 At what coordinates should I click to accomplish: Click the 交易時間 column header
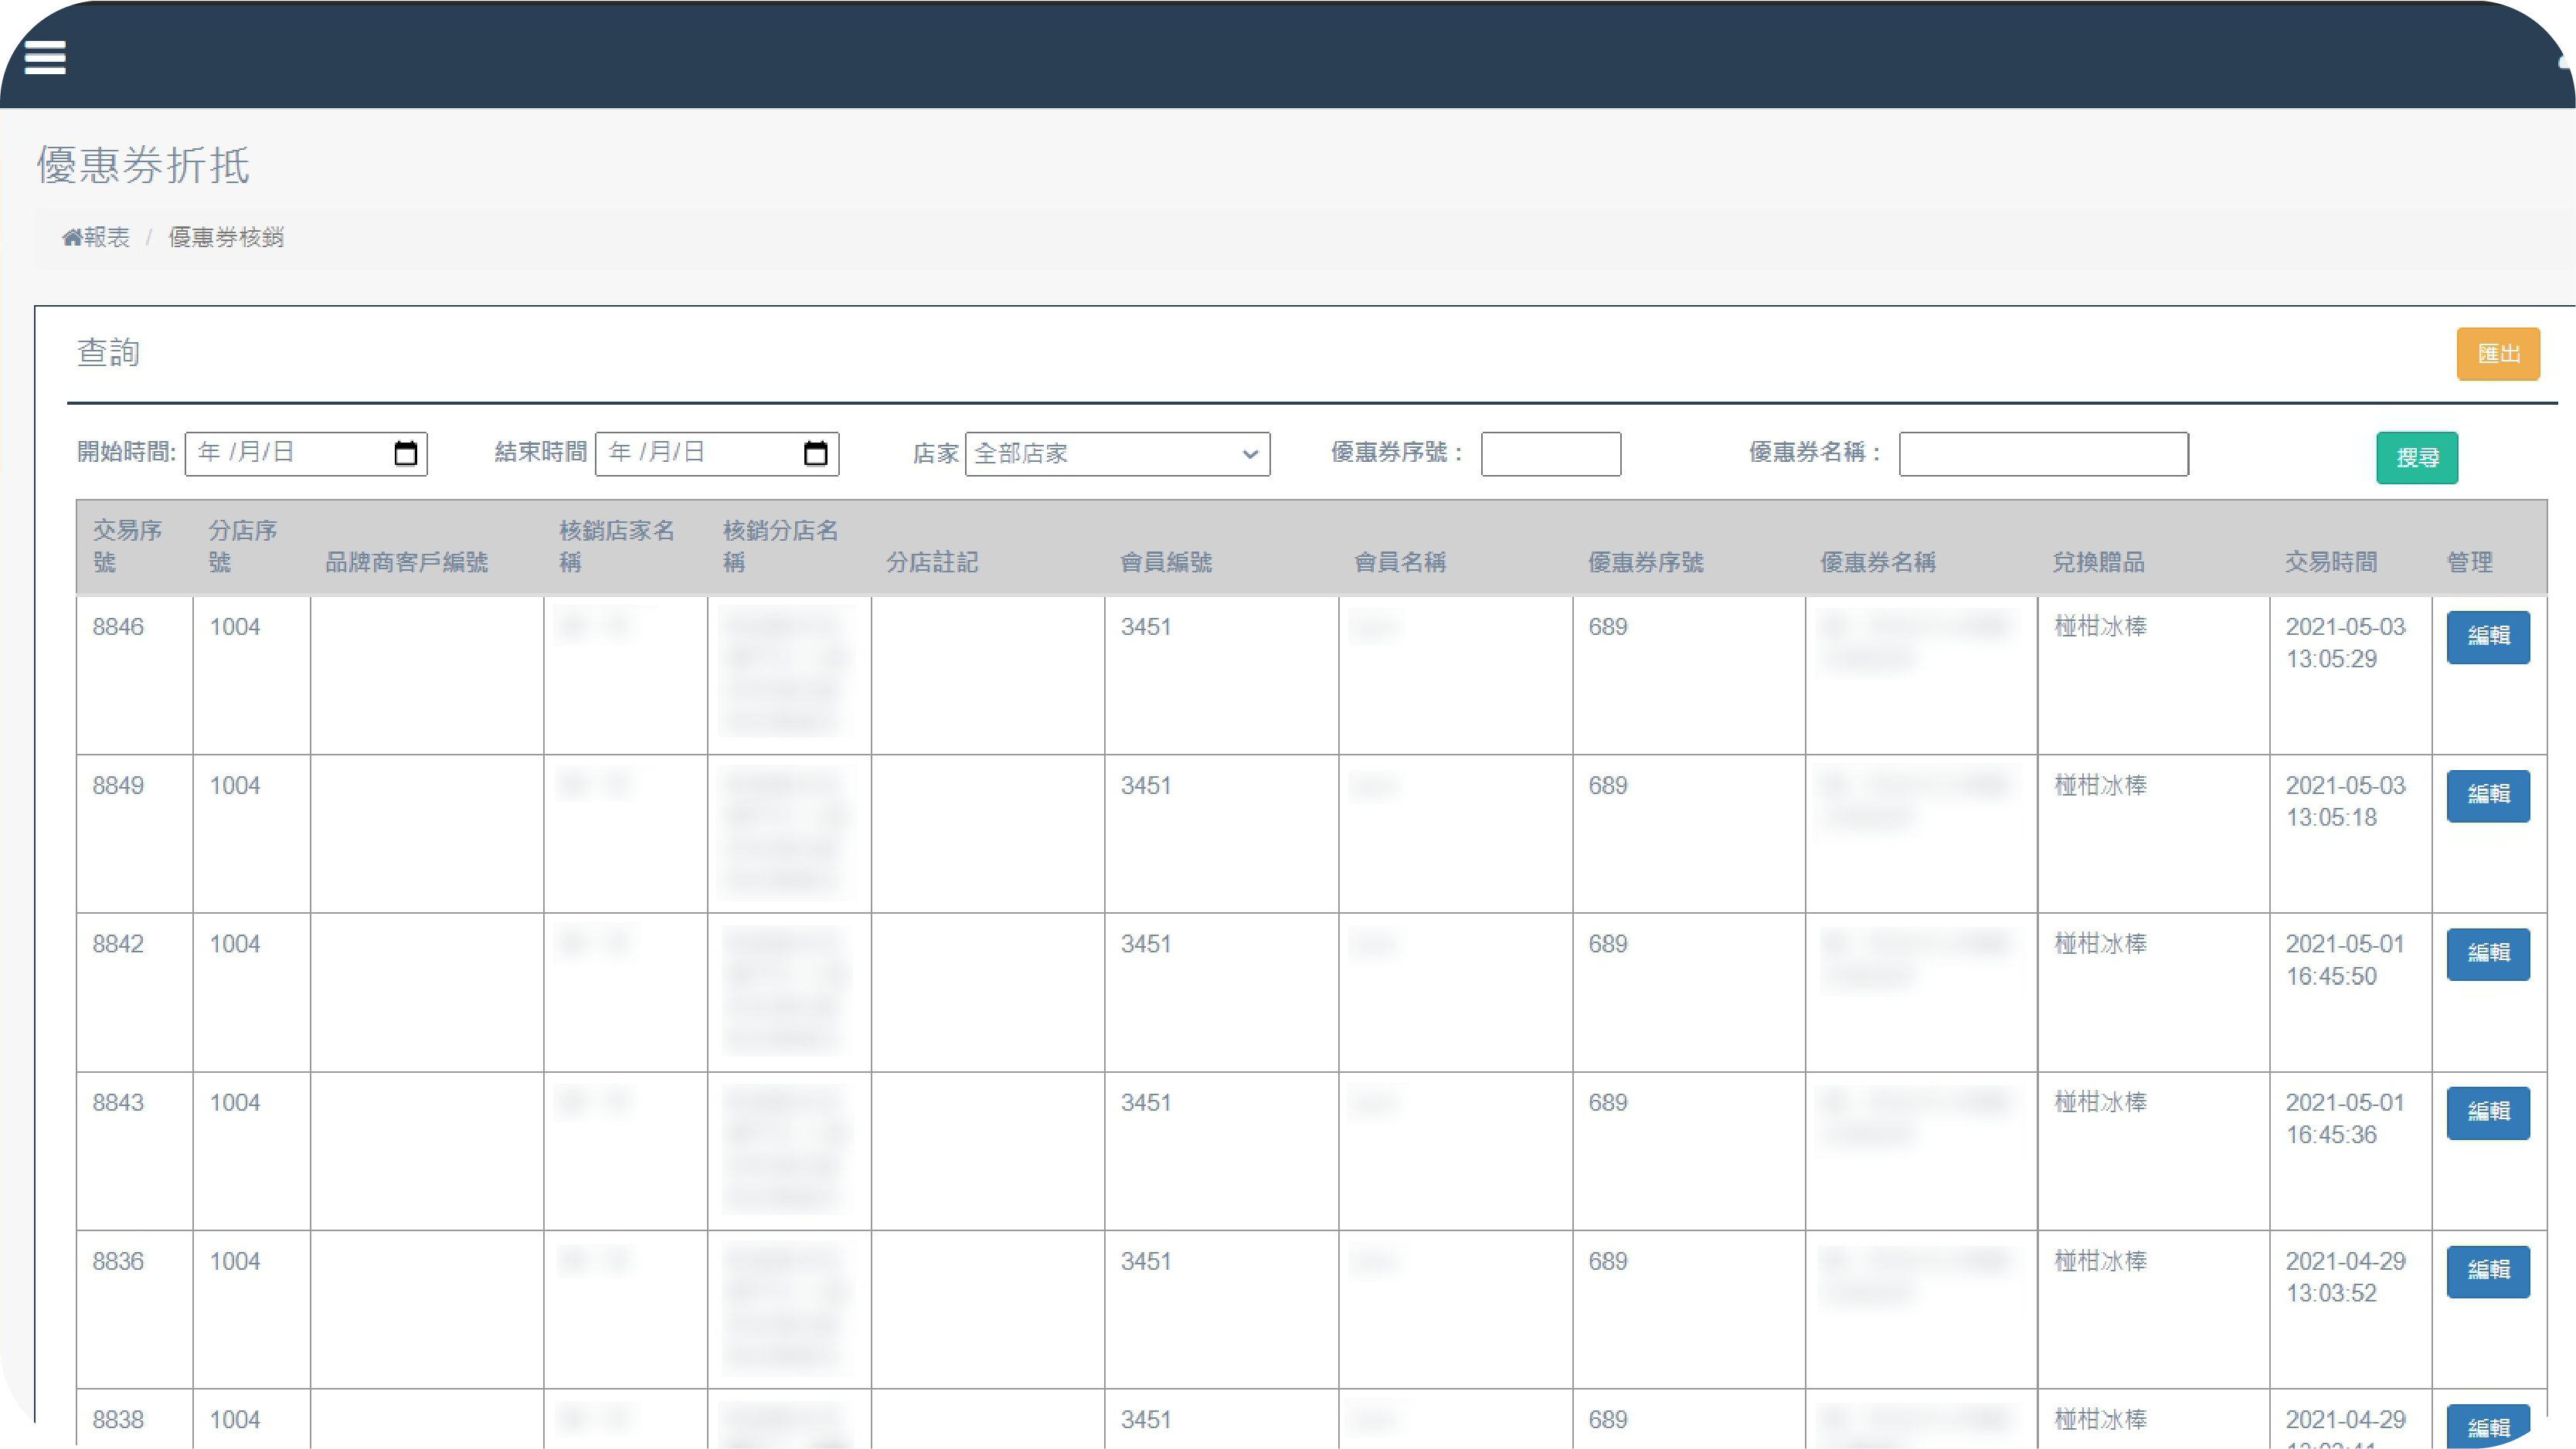tap(2330, 563)
